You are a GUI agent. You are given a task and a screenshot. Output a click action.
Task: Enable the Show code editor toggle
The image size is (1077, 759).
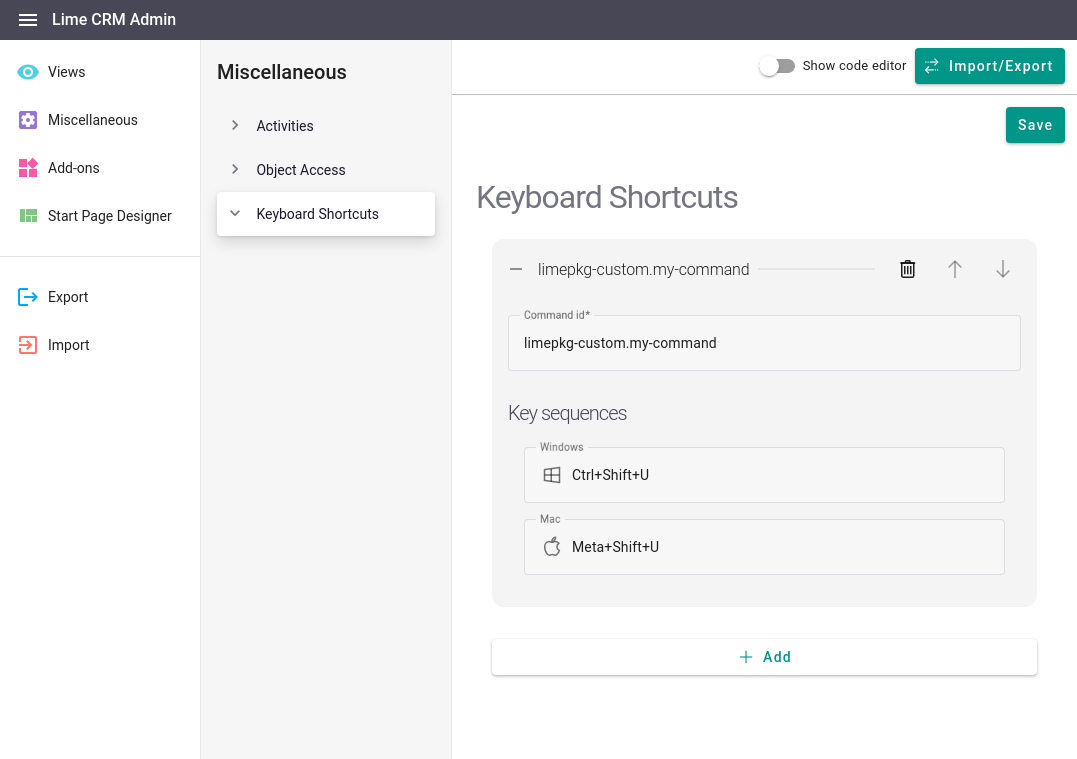click(x=778, y=65)
